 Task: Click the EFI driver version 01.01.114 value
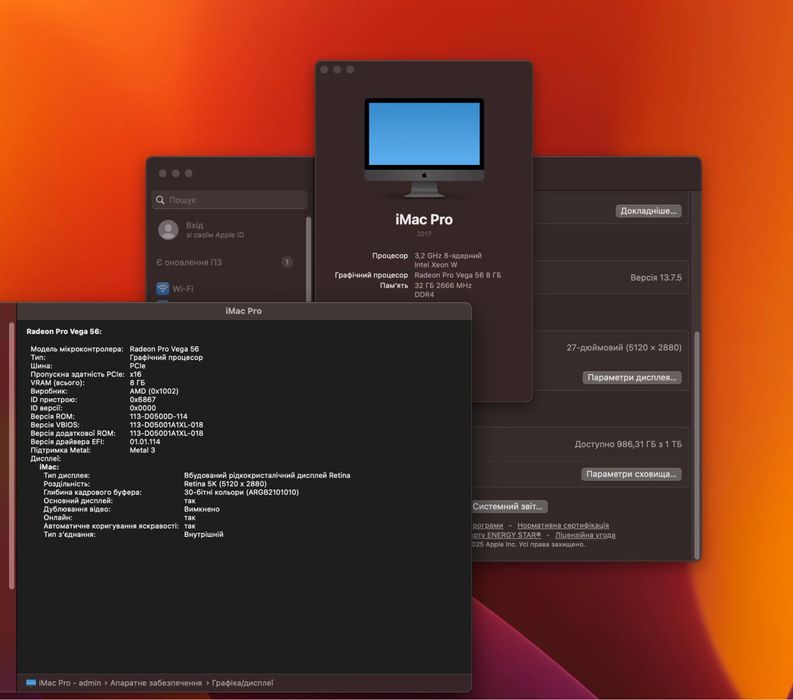click(x=145, y=442)
